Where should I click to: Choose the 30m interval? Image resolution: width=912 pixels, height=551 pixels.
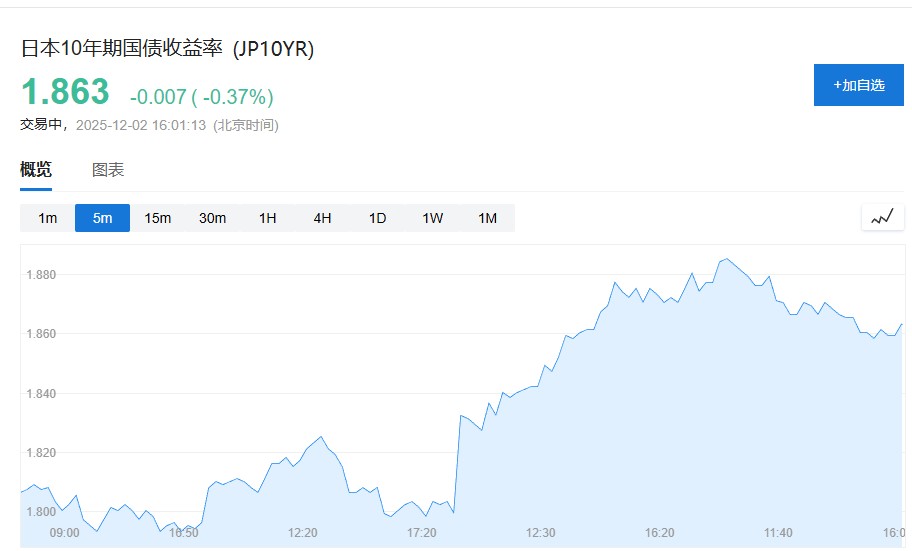212,218
